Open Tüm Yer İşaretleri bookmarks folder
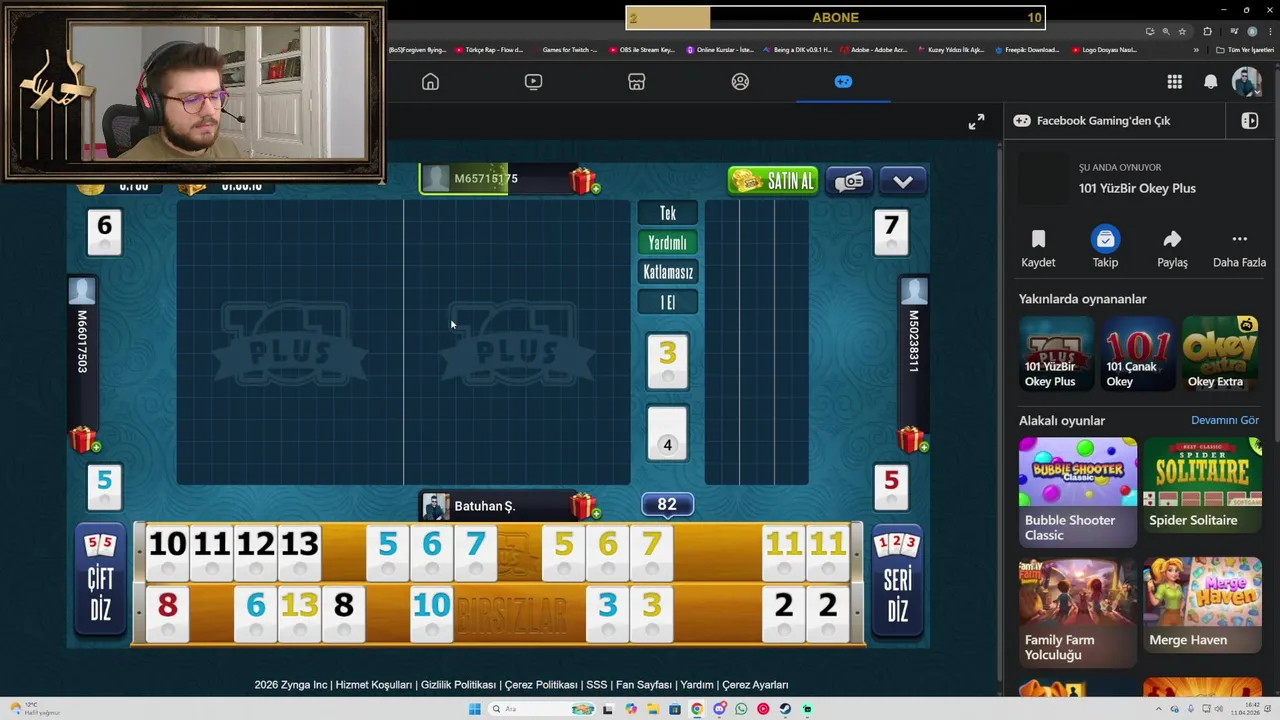The image size is (1280, 720). point(1247,49)
